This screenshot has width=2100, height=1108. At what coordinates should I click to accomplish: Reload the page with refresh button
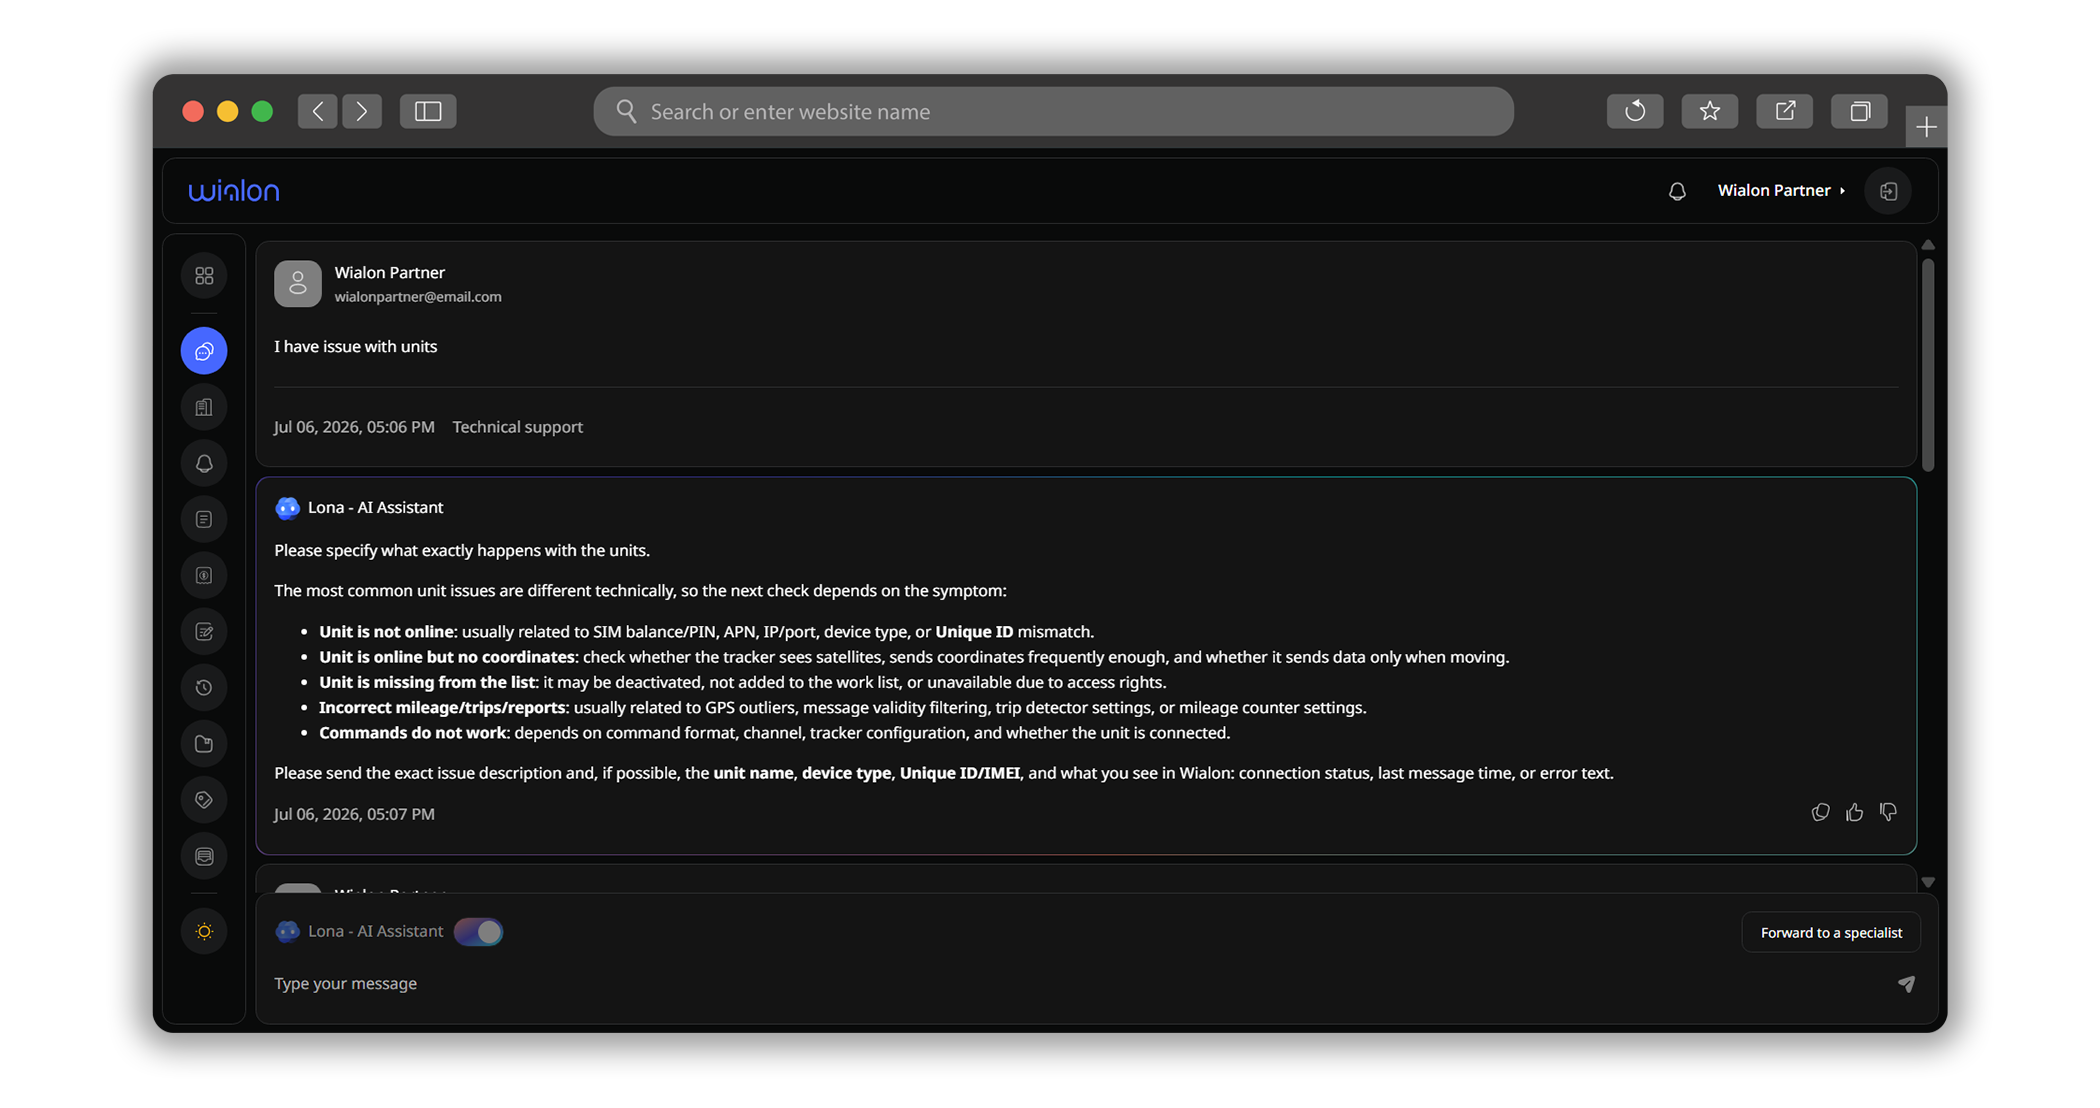pos(1635,111)
